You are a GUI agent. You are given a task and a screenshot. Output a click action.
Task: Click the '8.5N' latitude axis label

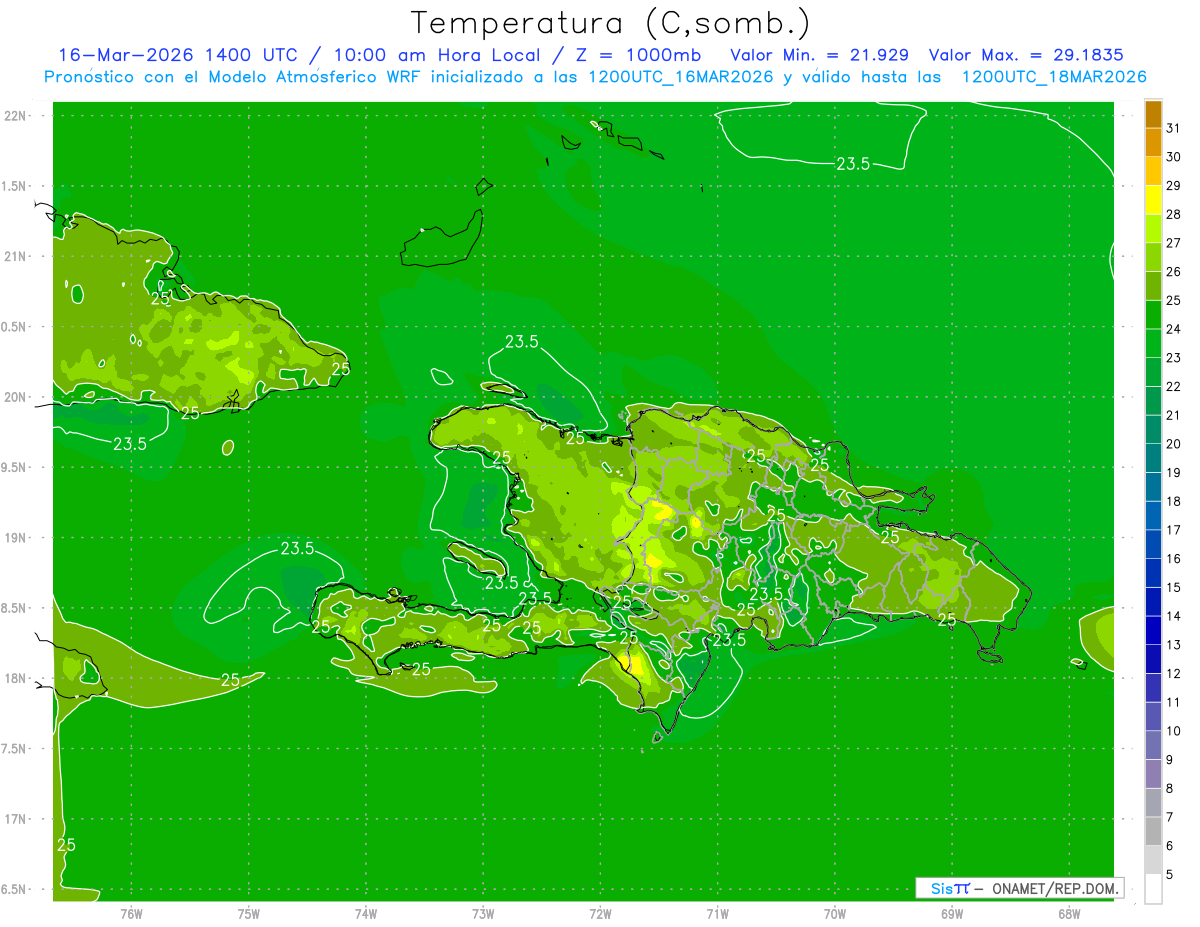(x=15, y=608)
